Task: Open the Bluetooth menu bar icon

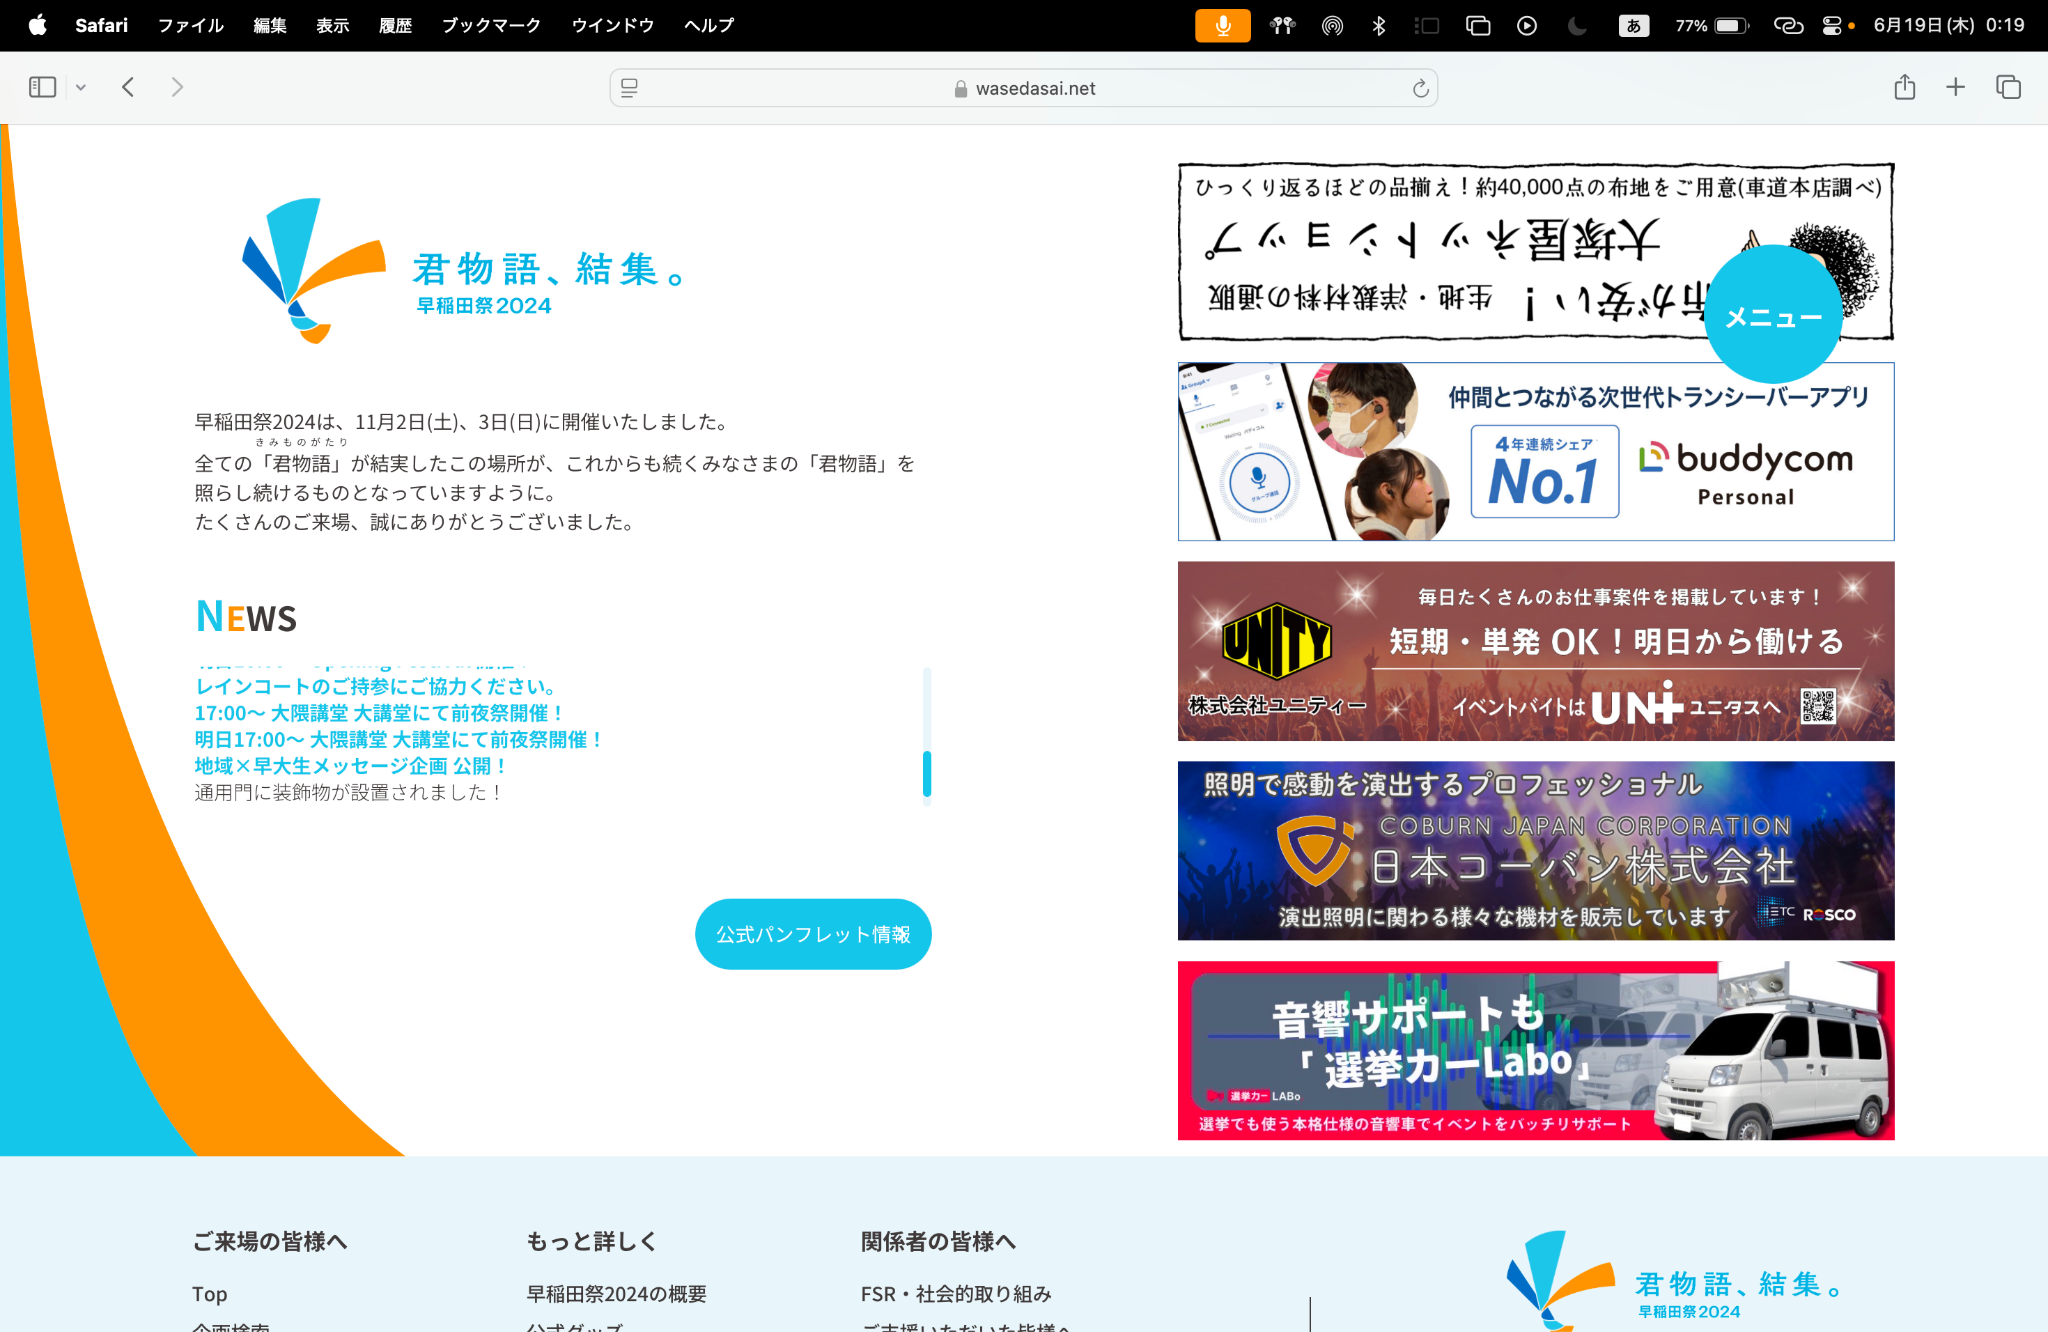Action: point(1379,26)
